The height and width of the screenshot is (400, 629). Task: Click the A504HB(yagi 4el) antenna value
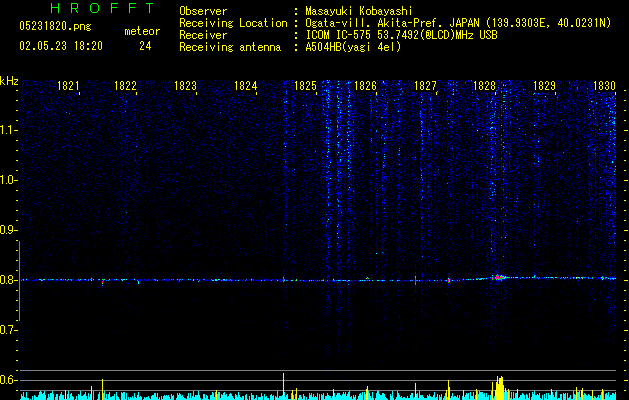pos(353,47)
